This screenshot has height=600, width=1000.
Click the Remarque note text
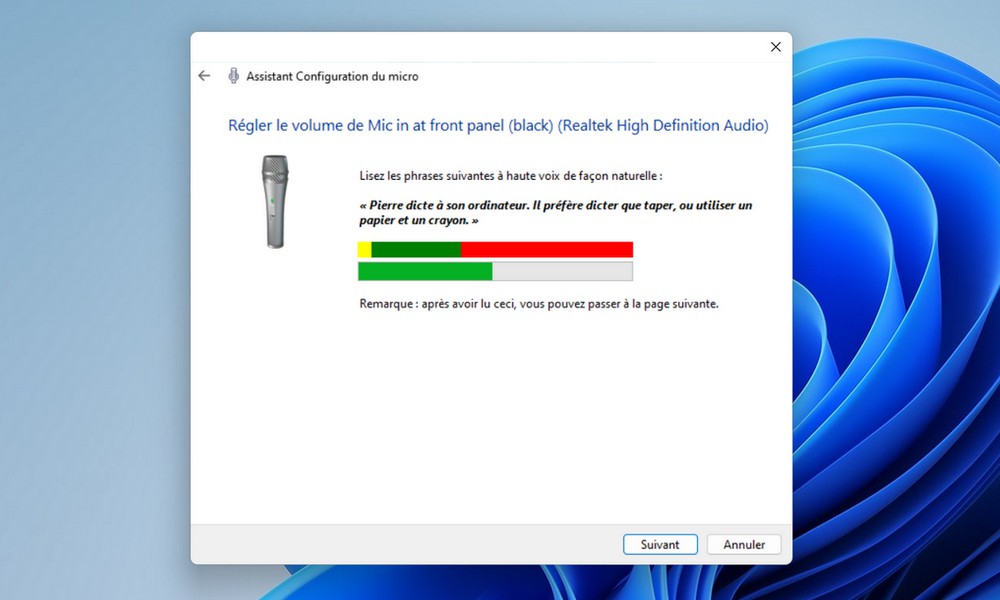tap(538, 303)
